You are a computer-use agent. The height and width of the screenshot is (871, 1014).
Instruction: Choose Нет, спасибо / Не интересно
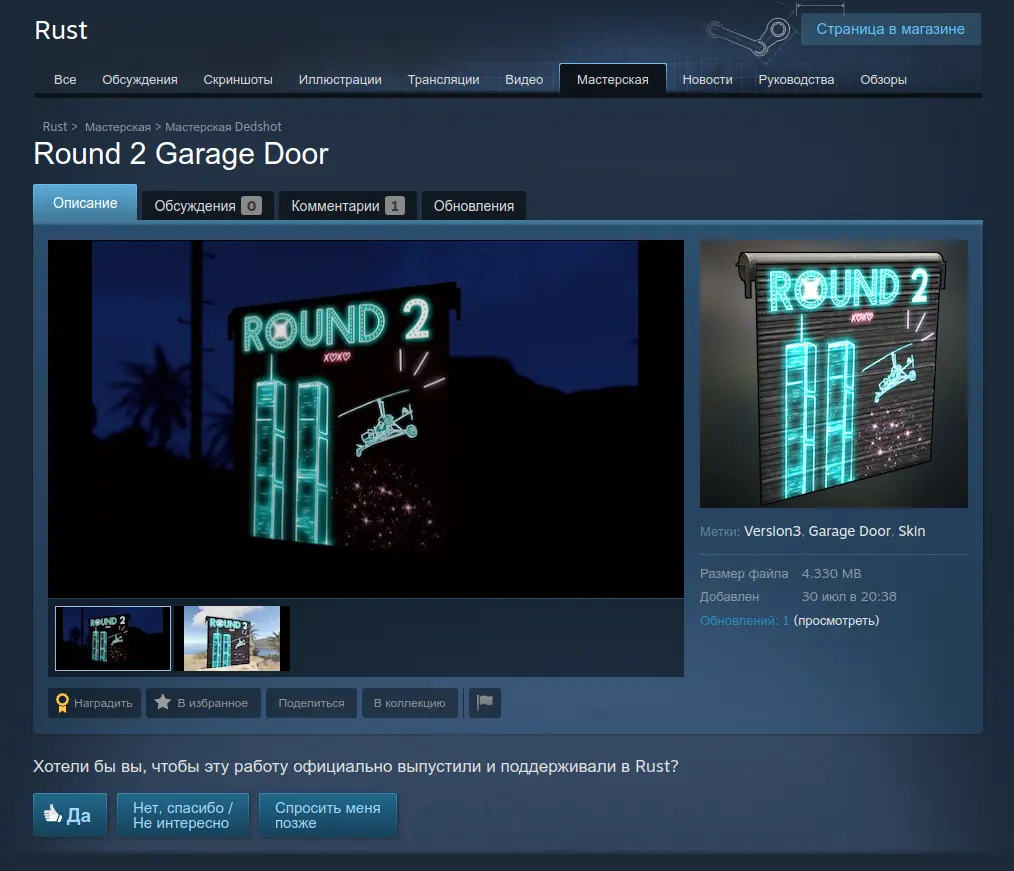(x=182, y=815)
